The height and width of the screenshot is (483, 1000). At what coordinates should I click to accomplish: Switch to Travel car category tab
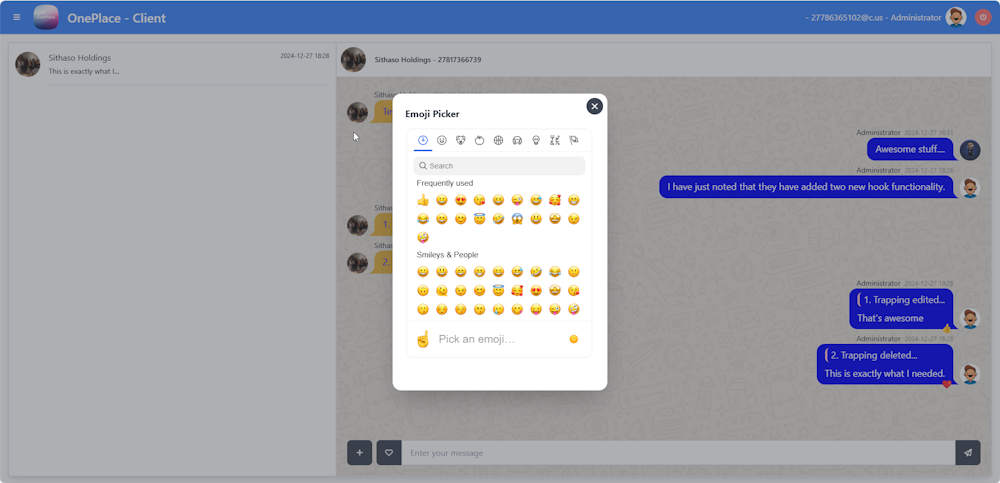click(x=517, y=140)
